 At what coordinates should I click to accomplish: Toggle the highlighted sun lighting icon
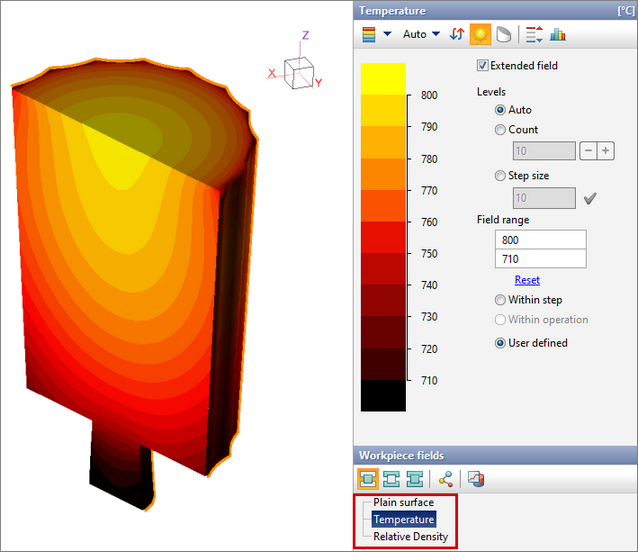pyautogui.click(x=481, y=34)
